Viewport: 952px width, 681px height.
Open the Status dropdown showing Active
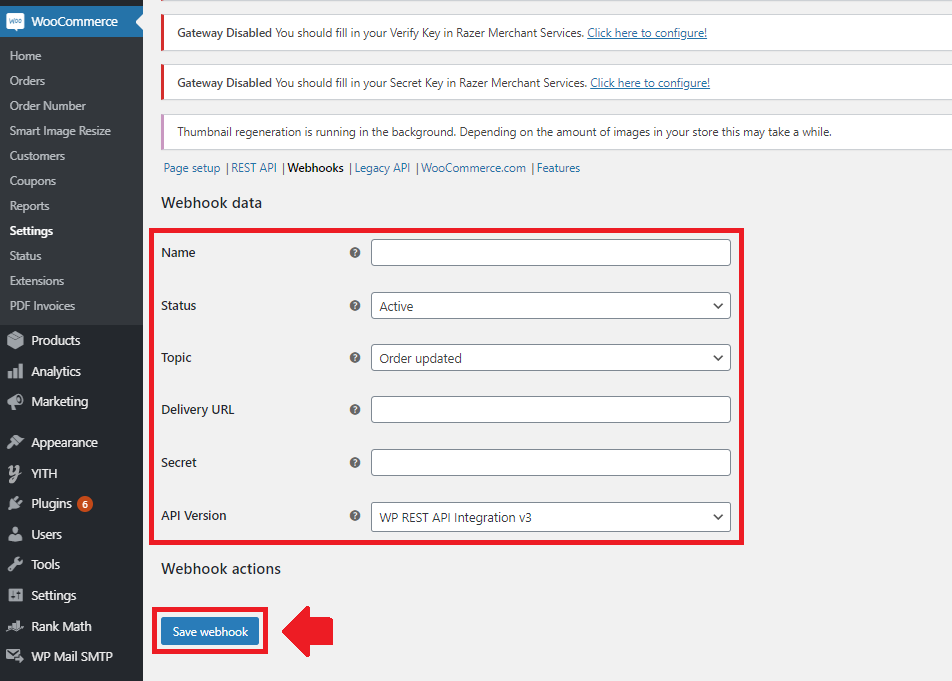pyautogui.click(x=550, y=306)
